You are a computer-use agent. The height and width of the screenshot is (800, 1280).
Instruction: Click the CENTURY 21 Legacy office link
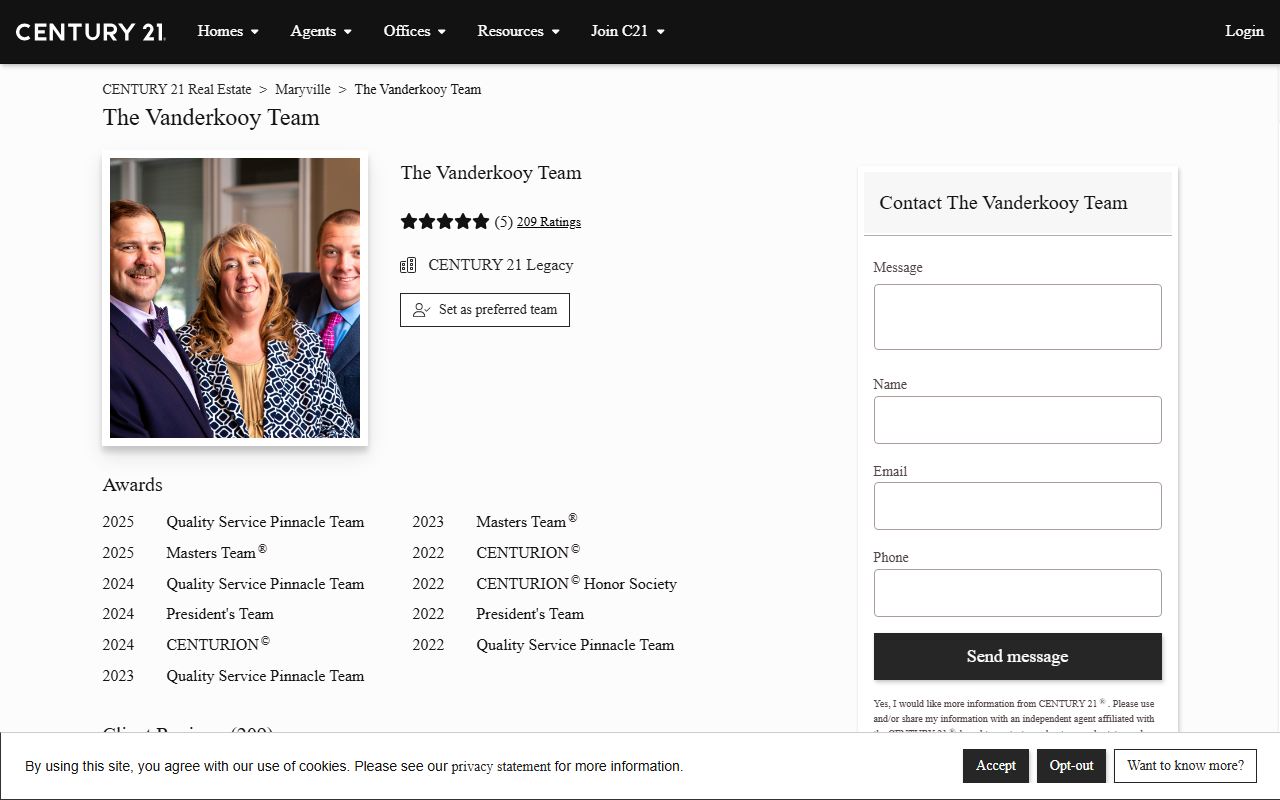point(501,265)
